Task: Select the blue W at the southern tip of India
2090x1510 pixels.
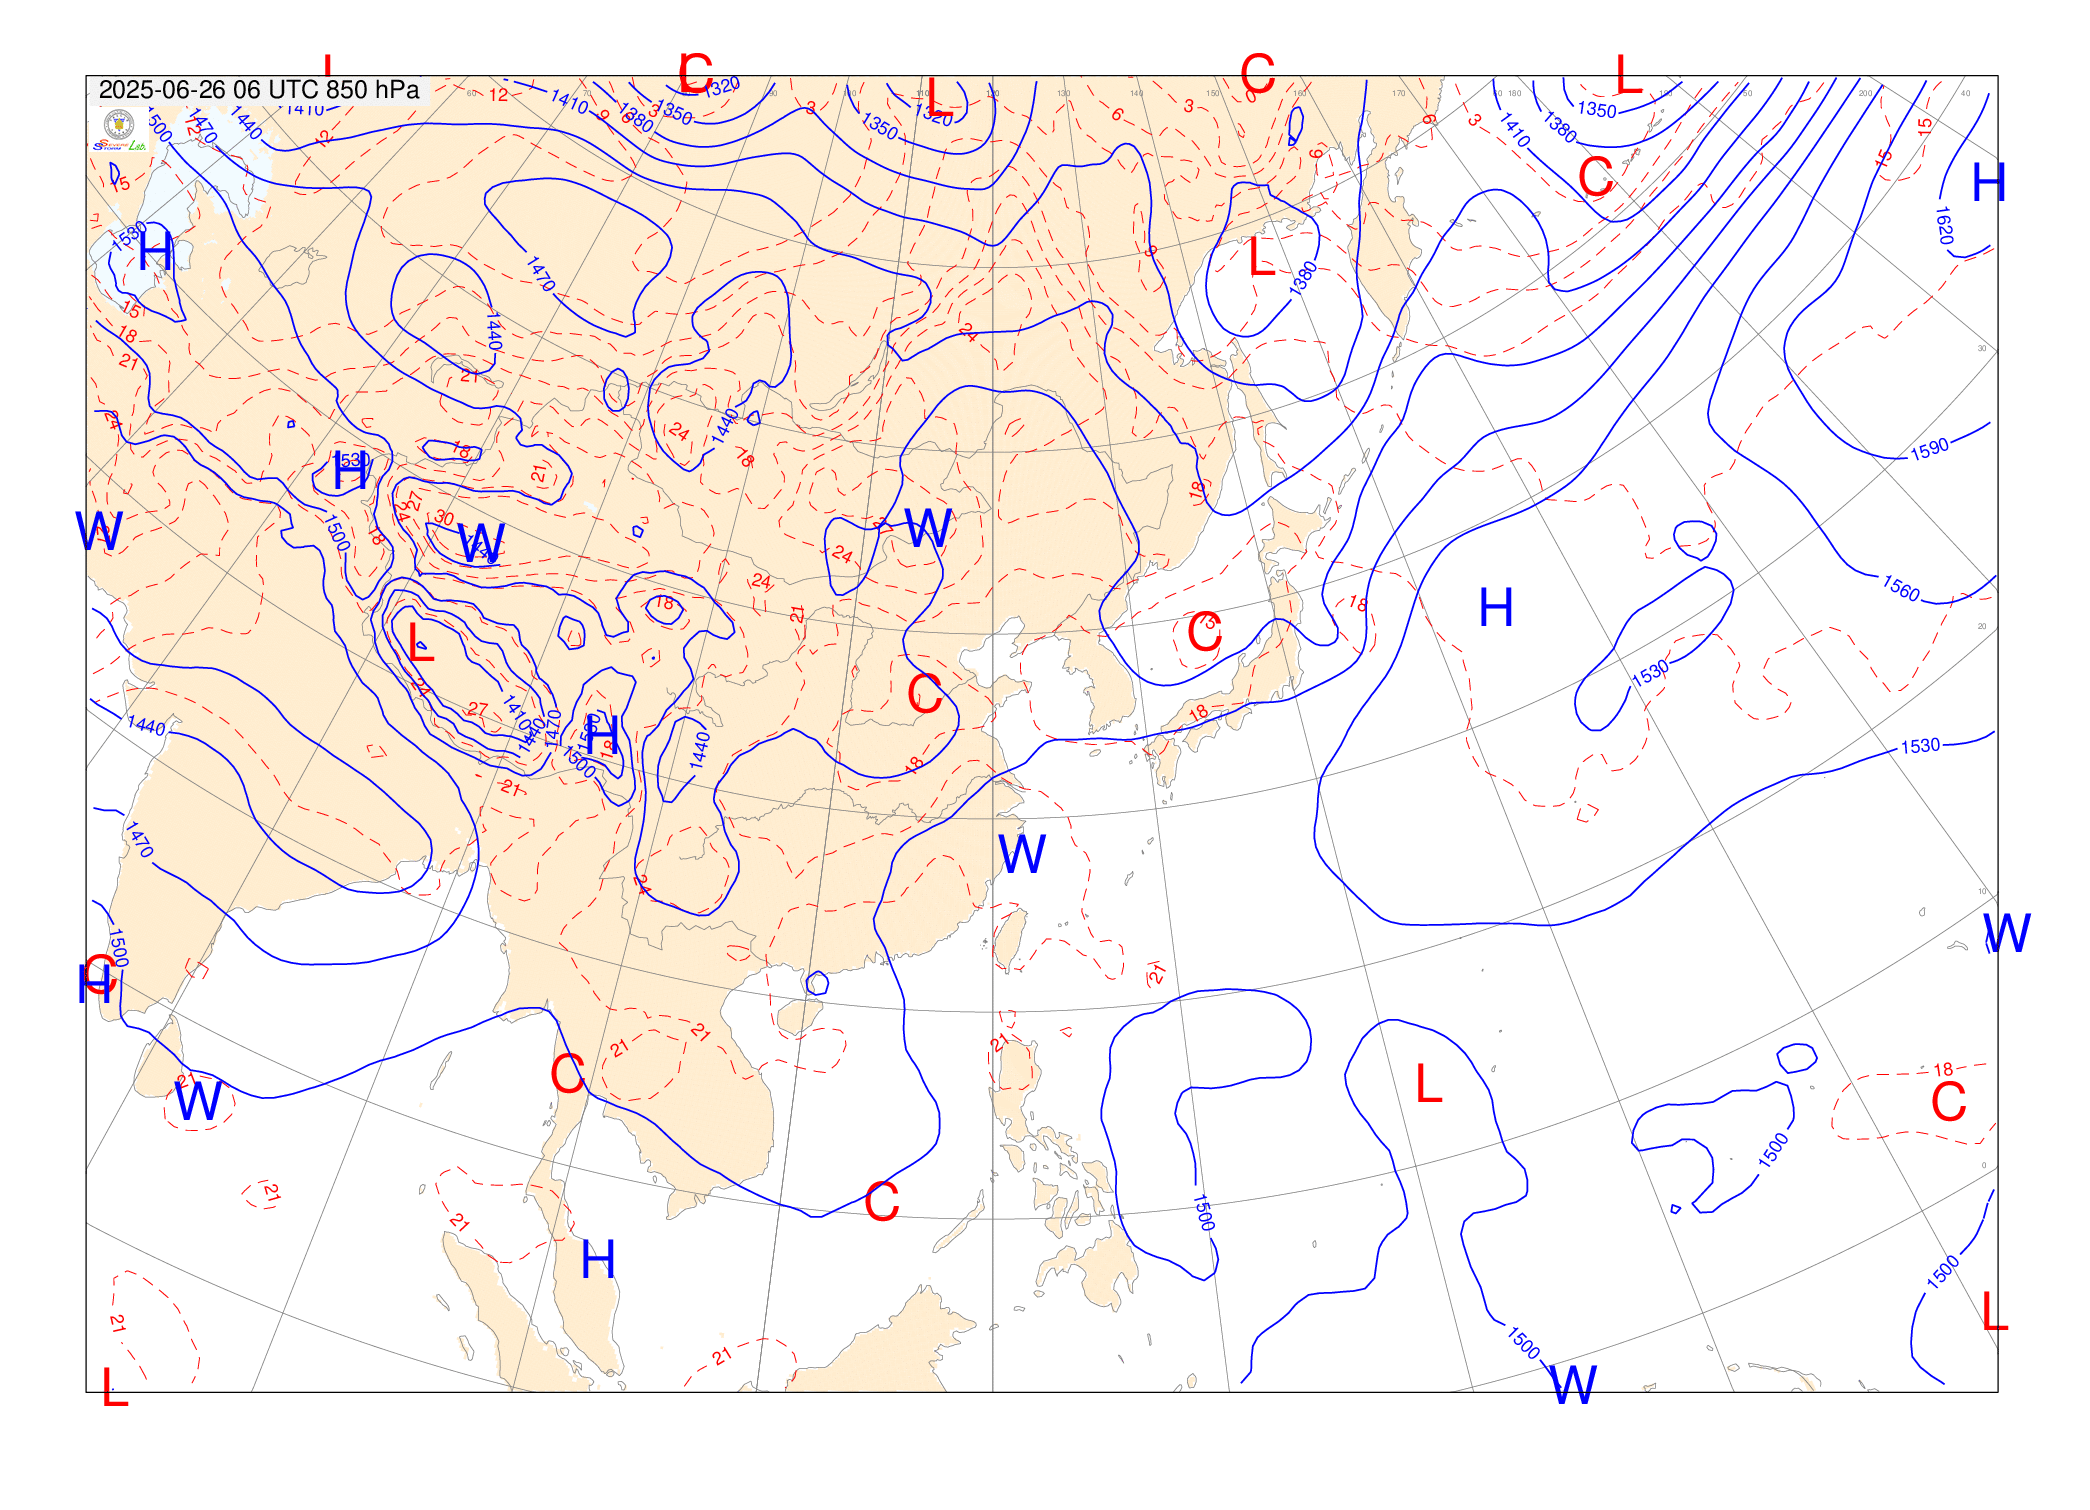Action: pos(198,1101)
